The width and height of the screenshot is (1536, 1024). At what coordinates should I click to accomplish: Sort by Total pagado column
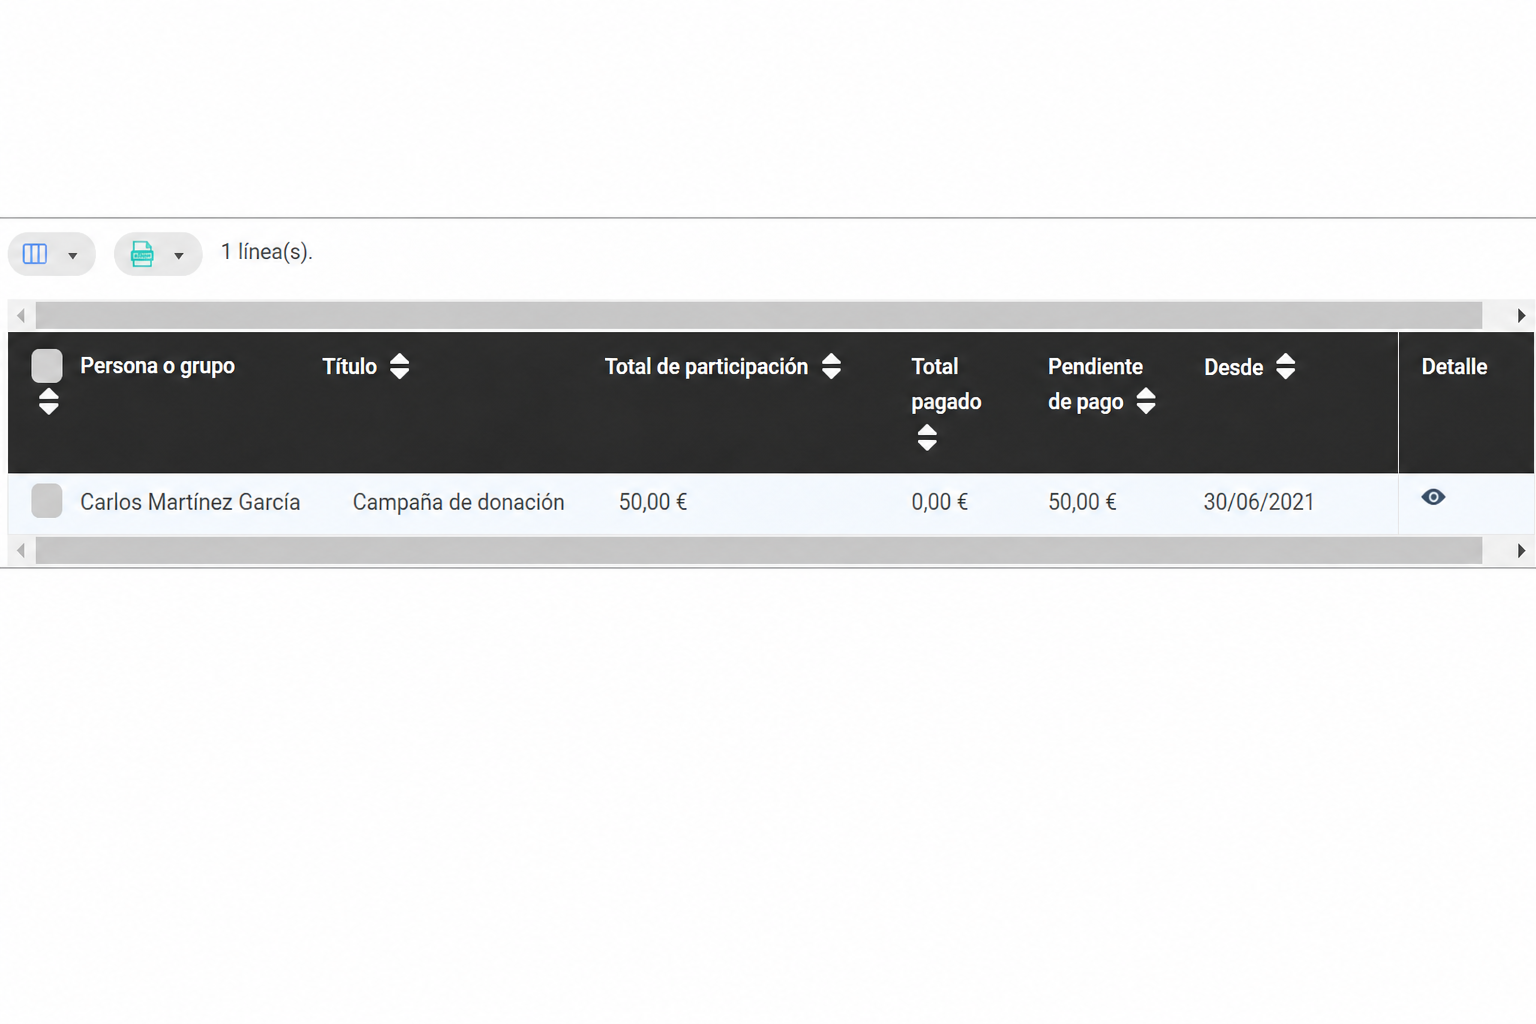point(927,437)
